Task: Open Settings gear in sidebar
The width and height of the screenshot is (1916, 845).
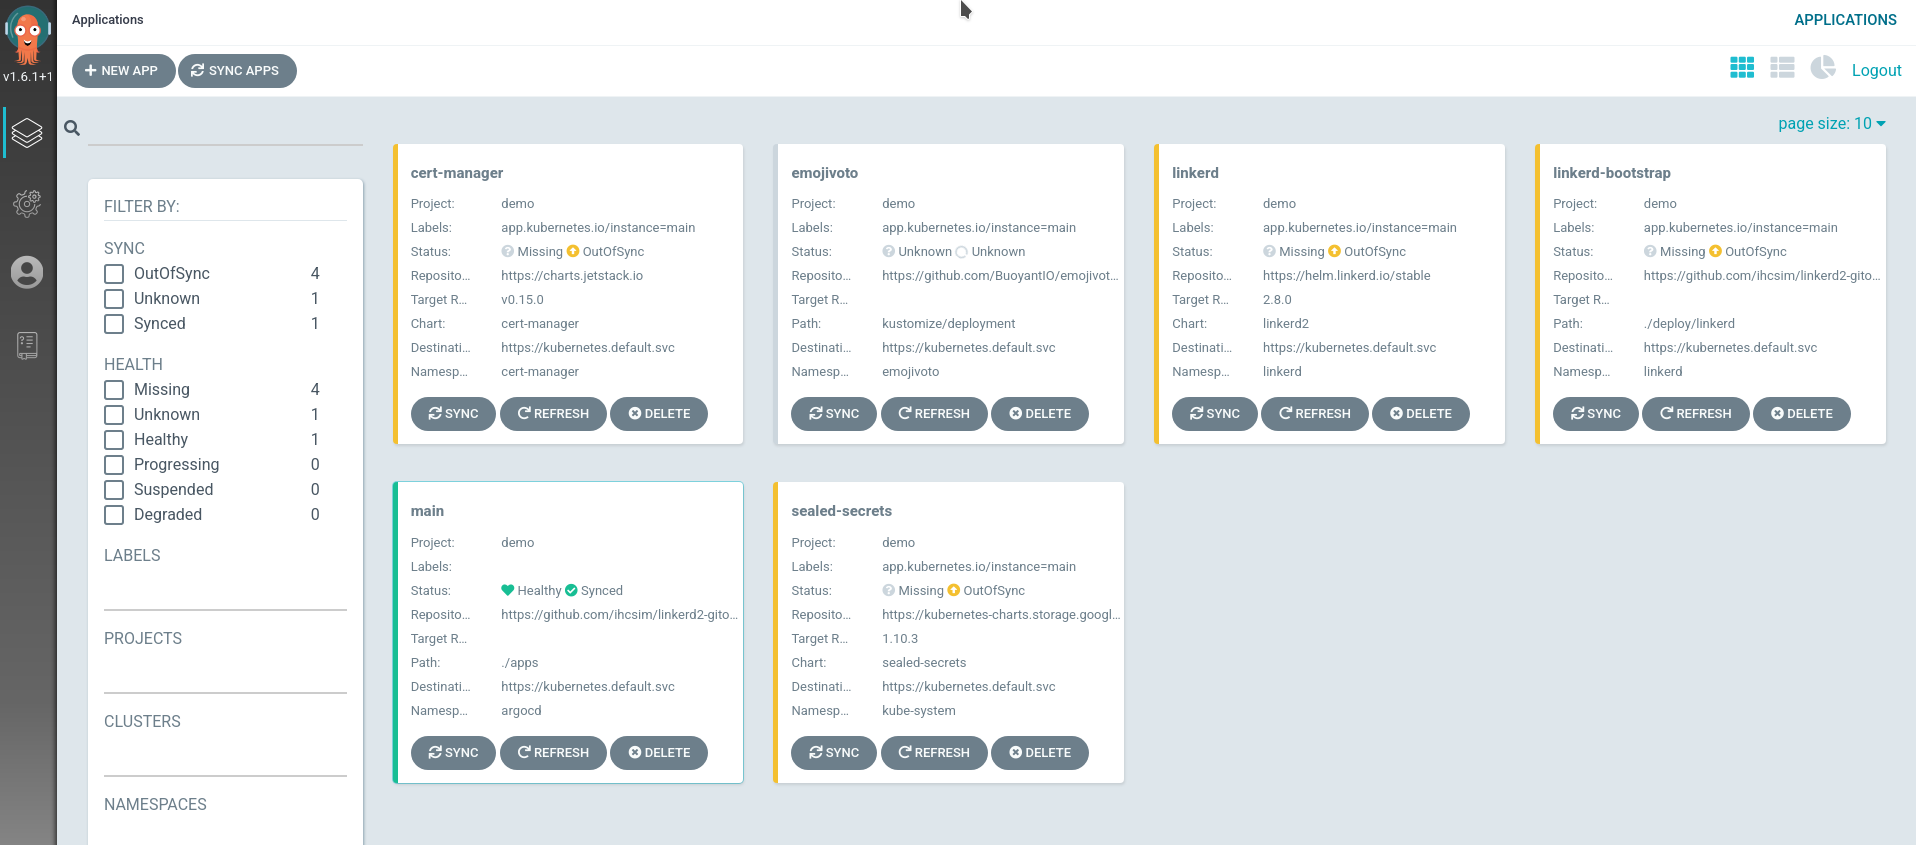Action: 27,203
